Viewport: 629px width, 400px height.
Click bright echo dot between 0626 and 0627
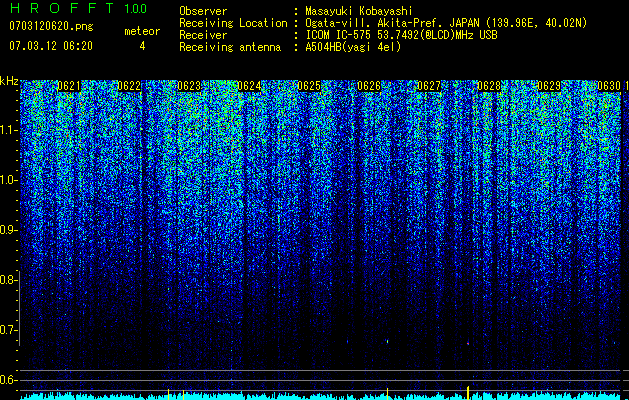pyautogui.click(x=388, y=341)
